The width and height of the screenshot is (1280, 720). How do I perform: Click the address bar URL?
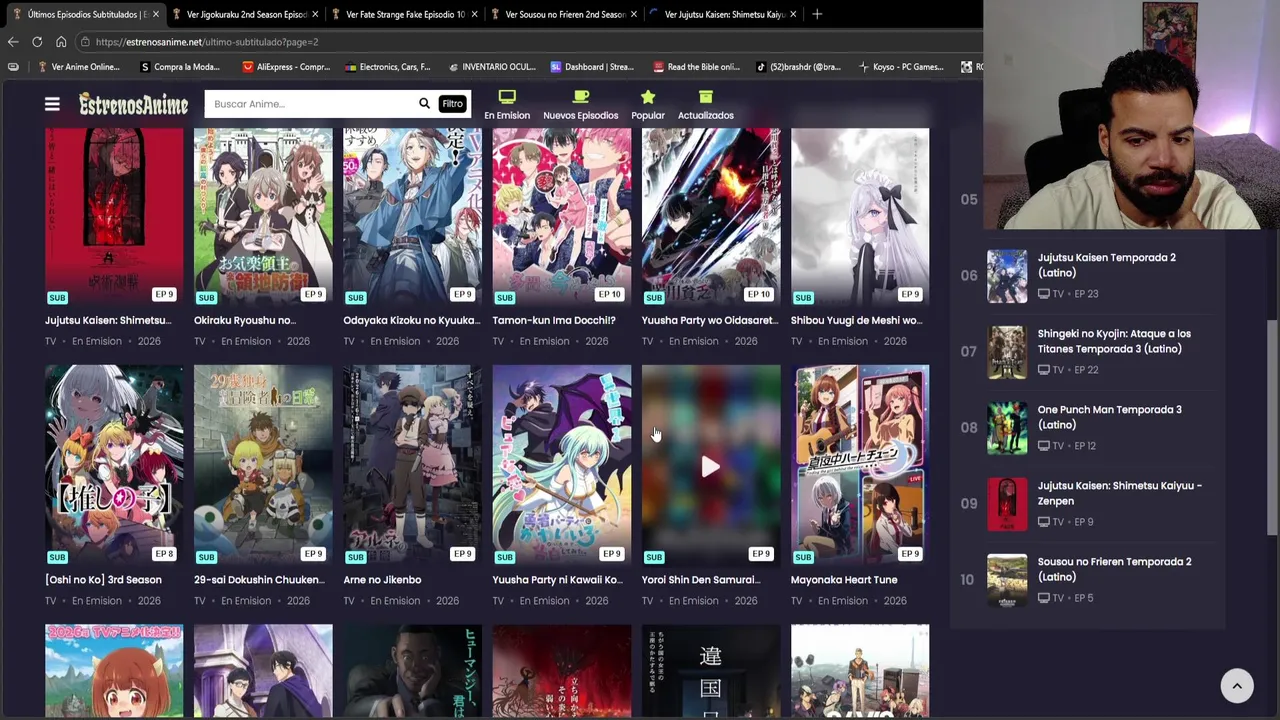click(x=207, y=42)
